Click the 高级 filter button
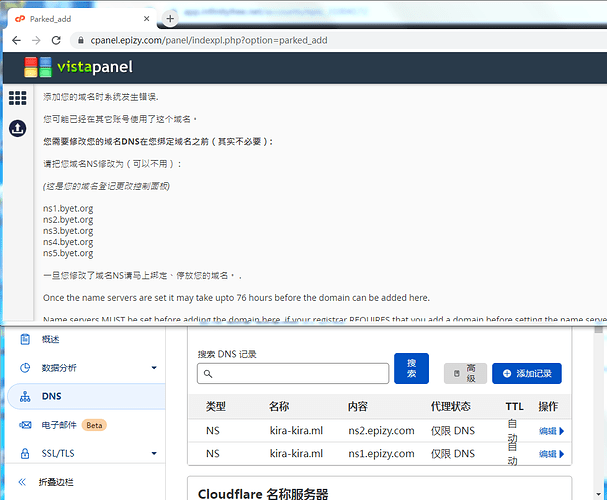 (465, 374)
